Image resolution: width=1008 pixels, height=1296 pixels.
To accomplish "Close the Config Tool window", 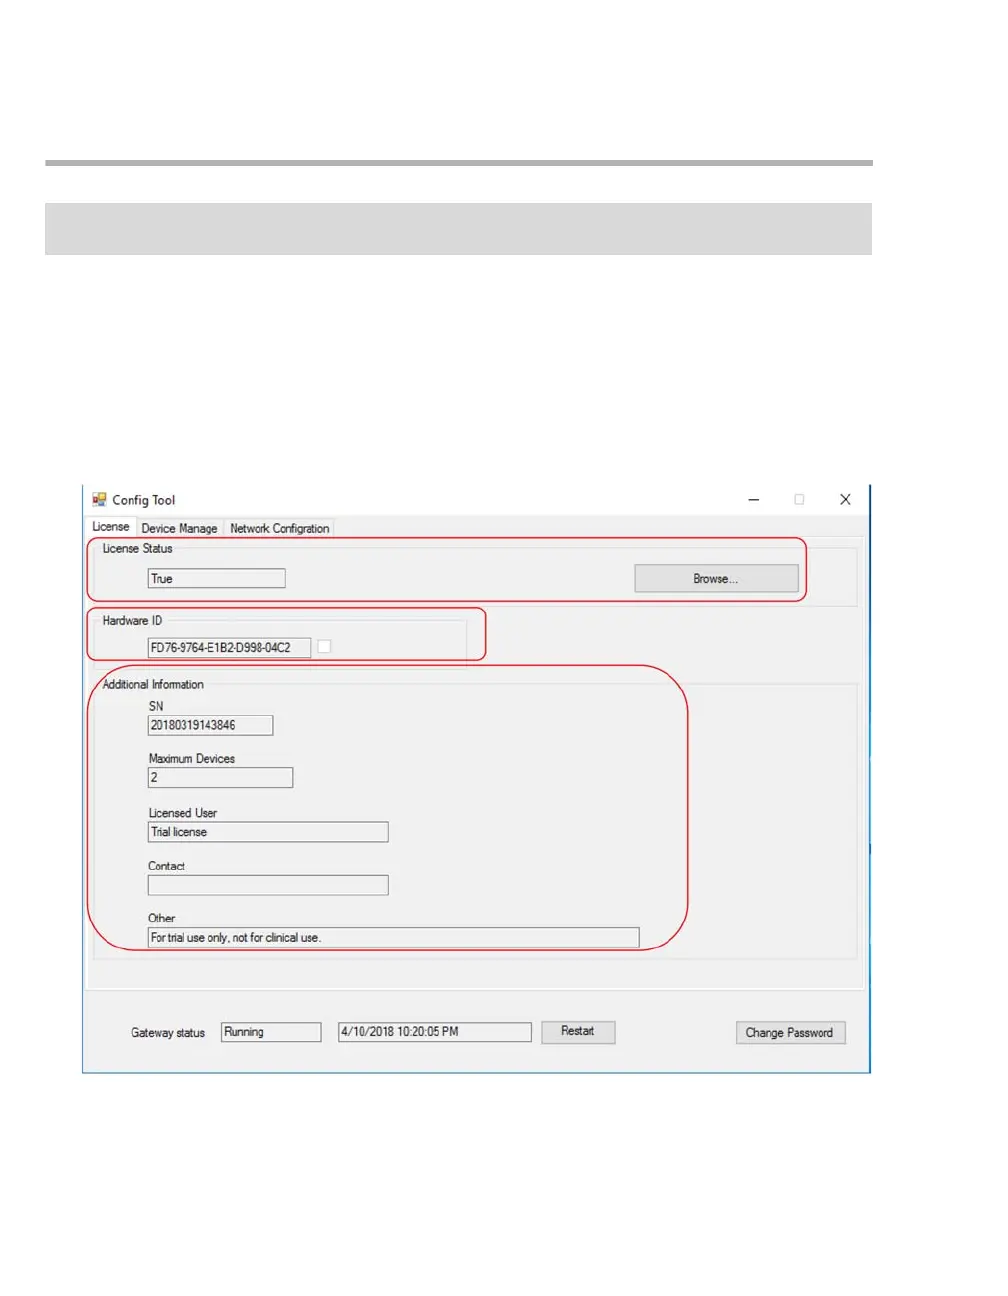I will point(845,499).
